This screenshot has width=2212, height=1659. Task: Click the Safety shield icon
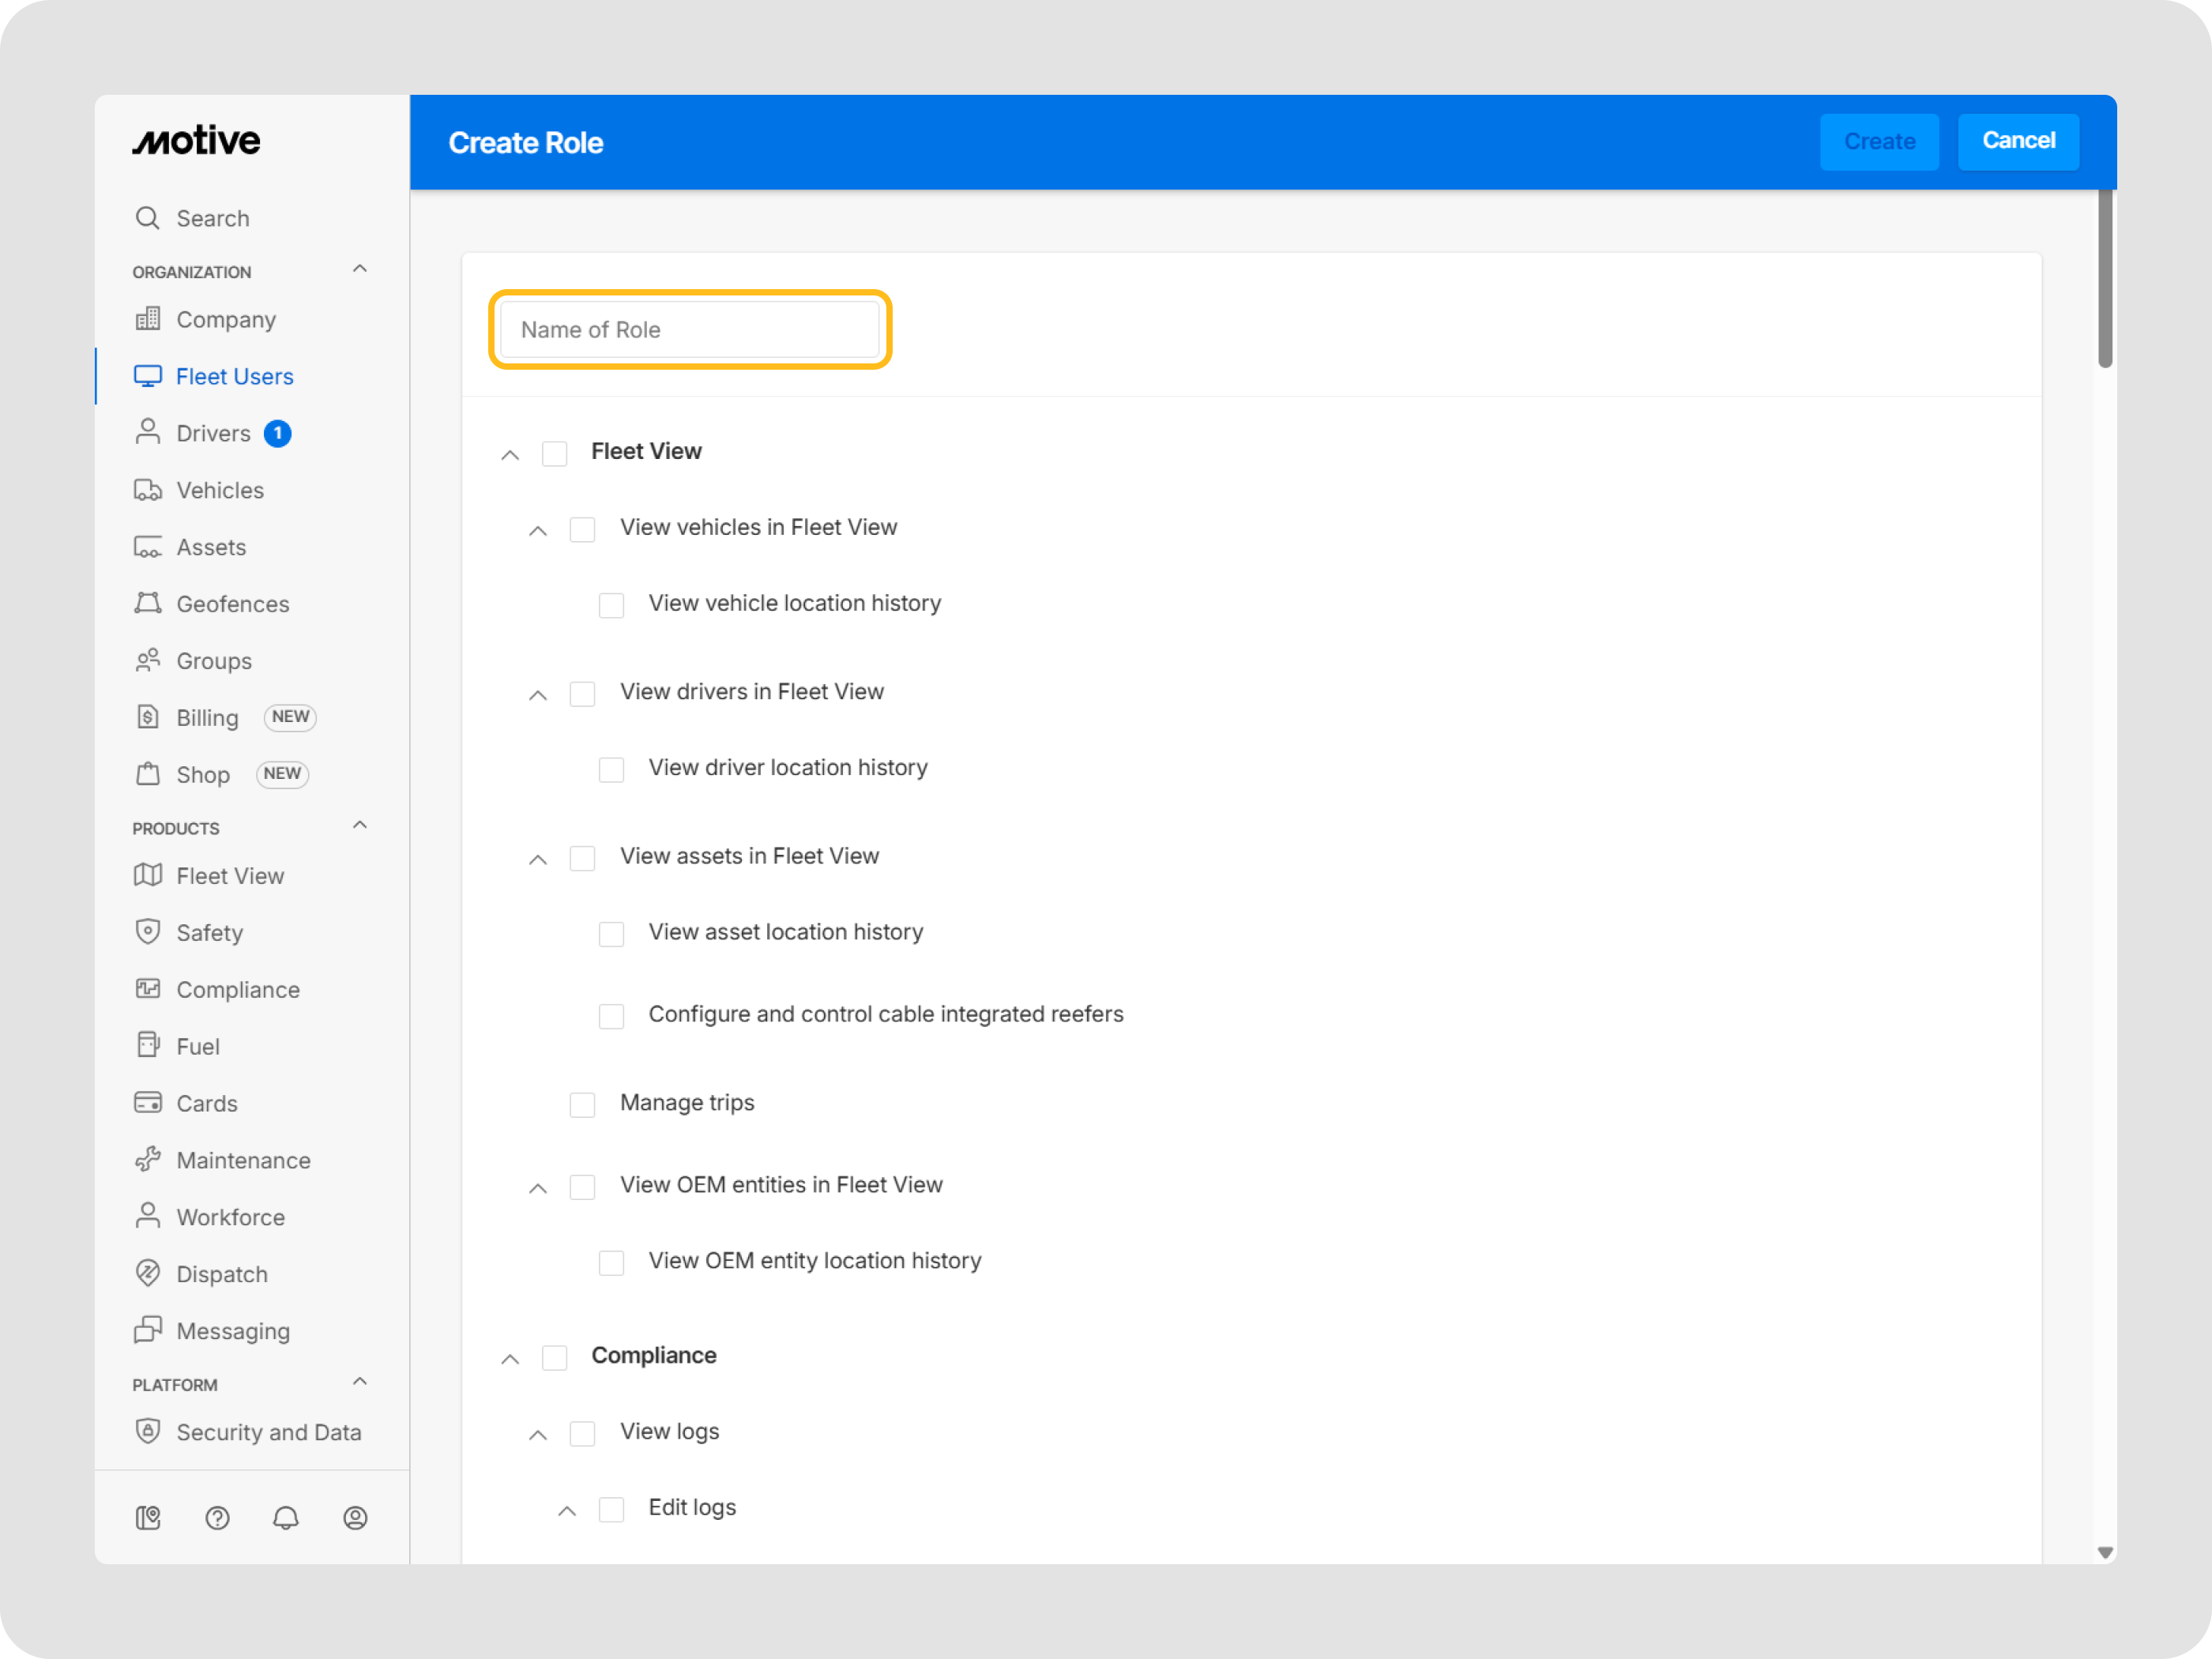[148, 932]
